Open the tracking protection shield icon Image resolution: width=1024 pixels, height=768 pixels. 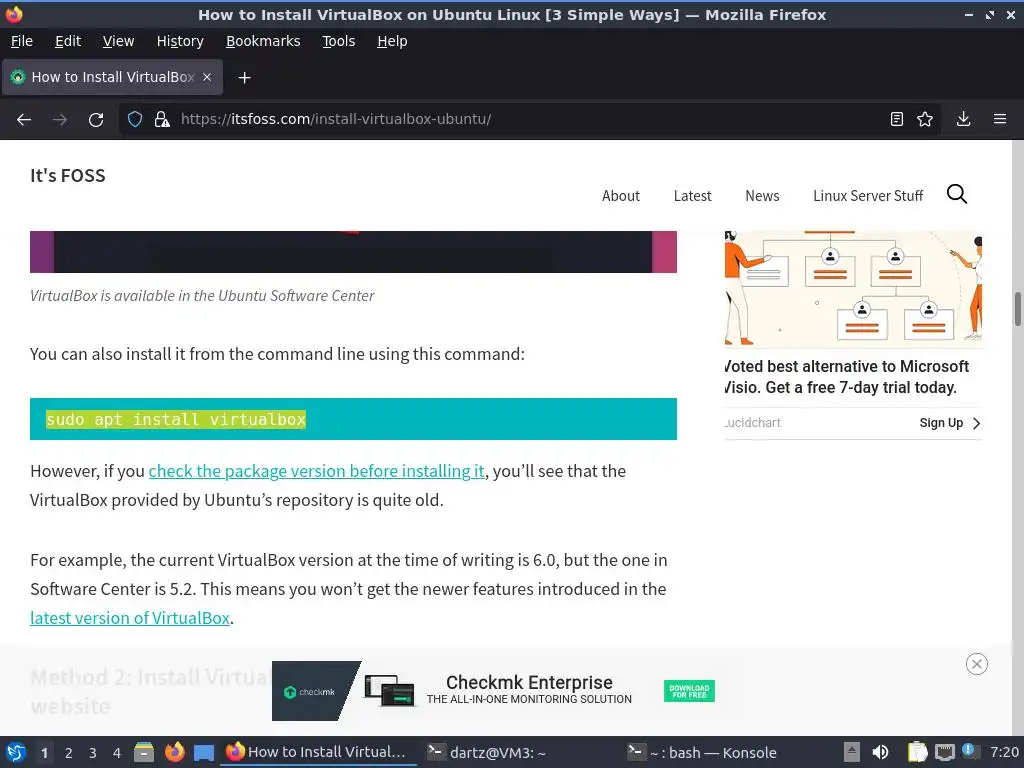click(x=135, y=120)
